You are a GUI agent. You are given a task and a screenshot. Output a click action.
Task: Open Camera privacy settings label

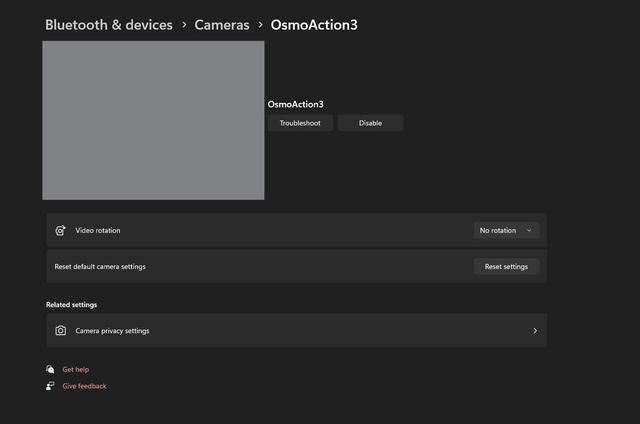point(112,331)
